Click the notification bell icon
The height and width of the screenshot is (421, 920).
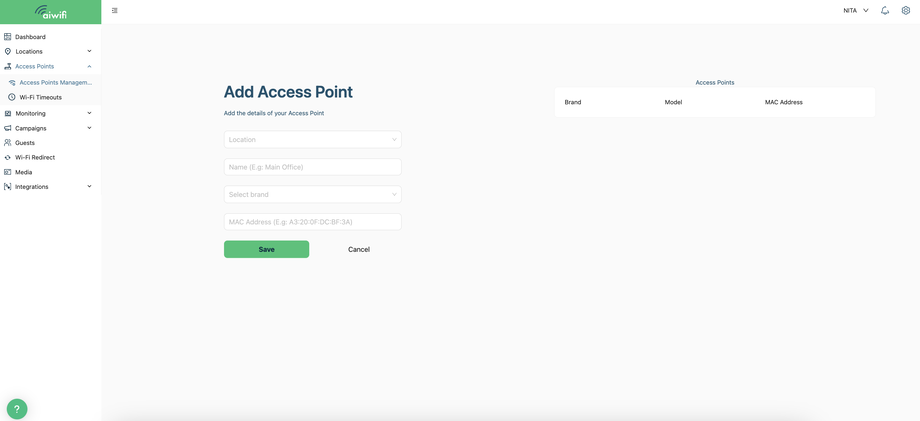885,11
